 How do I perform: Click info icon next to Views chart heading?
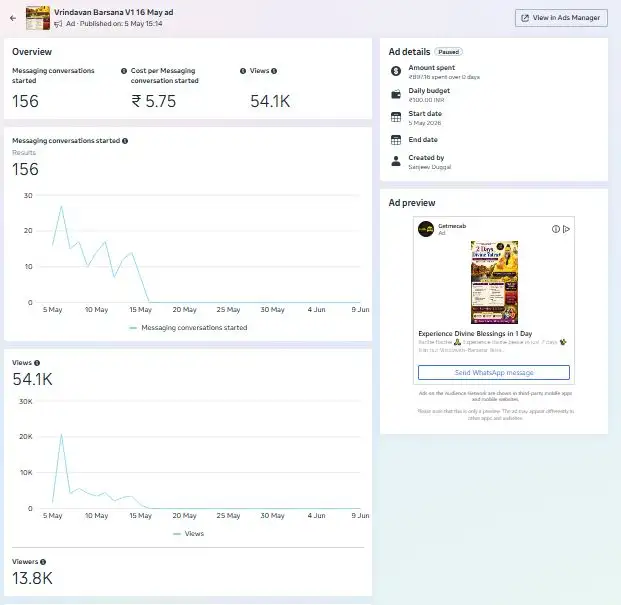(37, 363)
